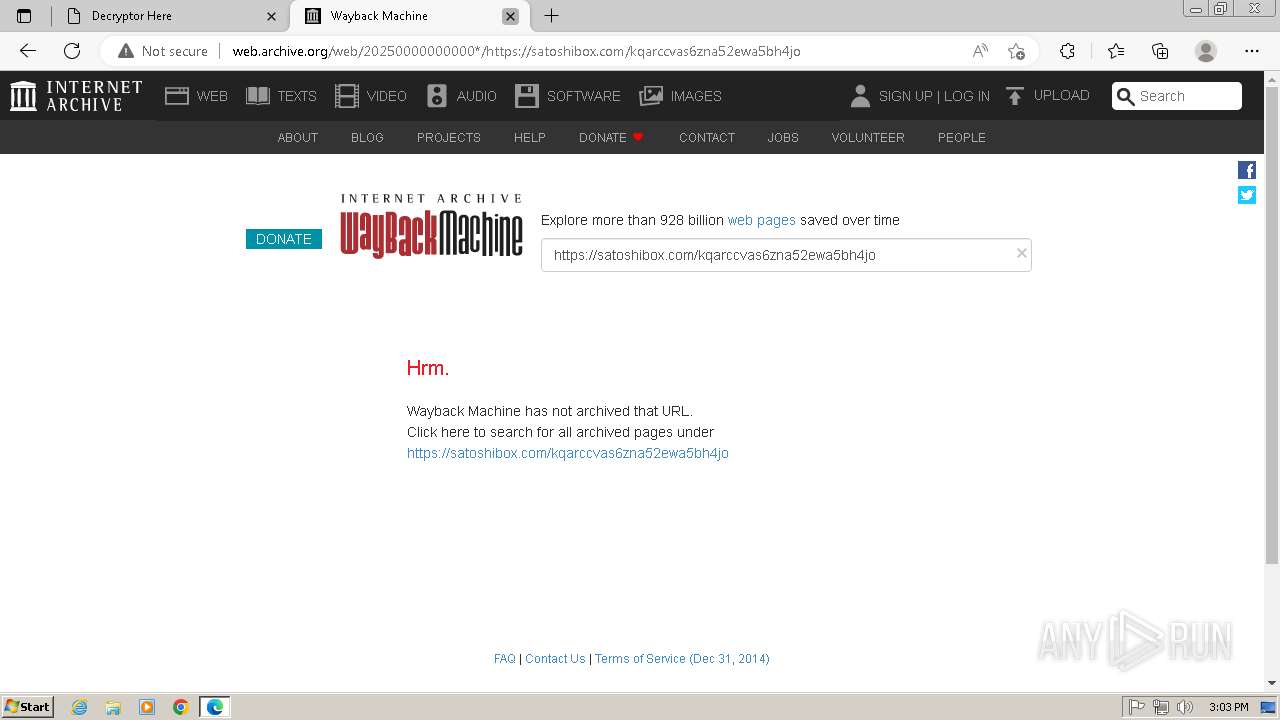Add this page to favorites

1017,51
